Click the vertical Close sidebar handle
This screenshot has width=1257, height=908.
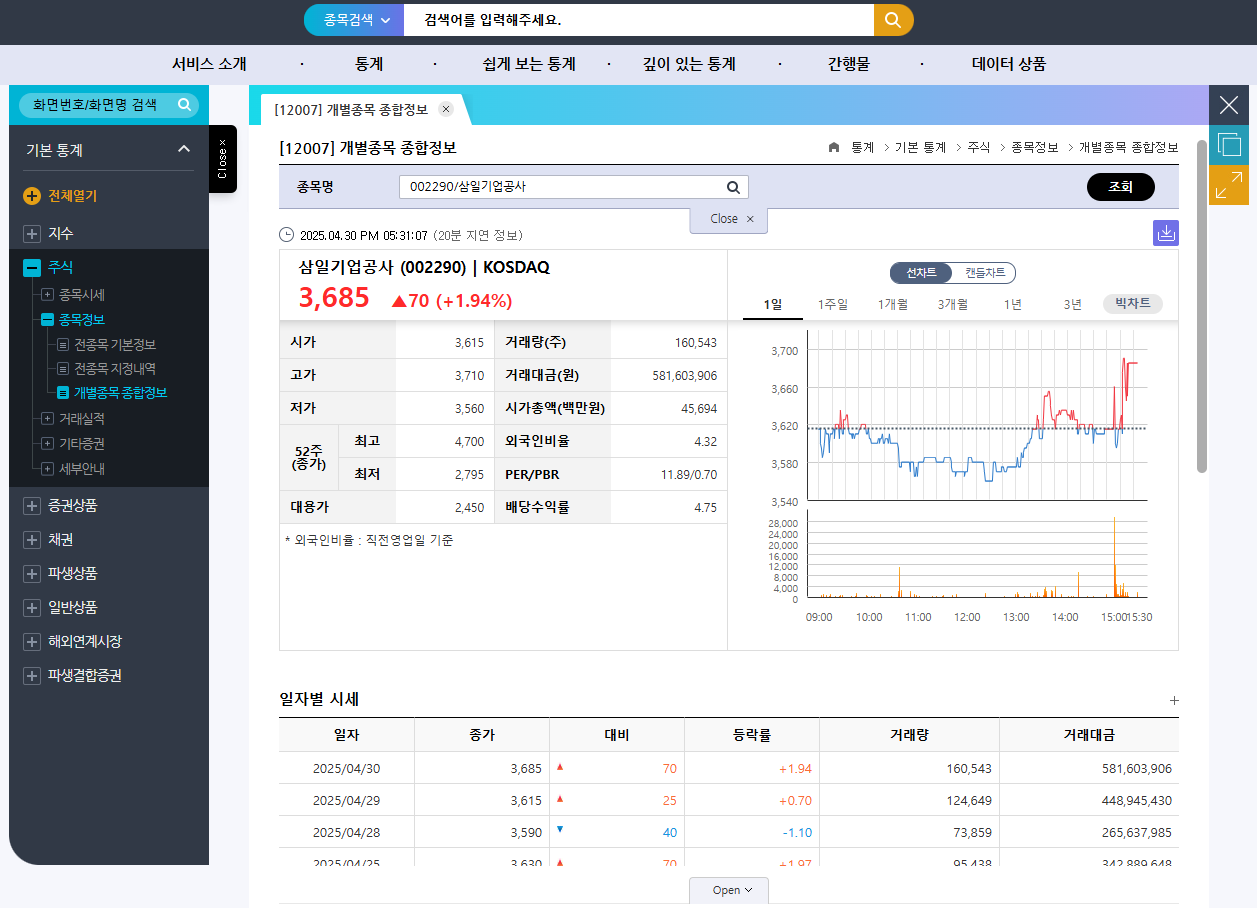(x=222, y=159)
